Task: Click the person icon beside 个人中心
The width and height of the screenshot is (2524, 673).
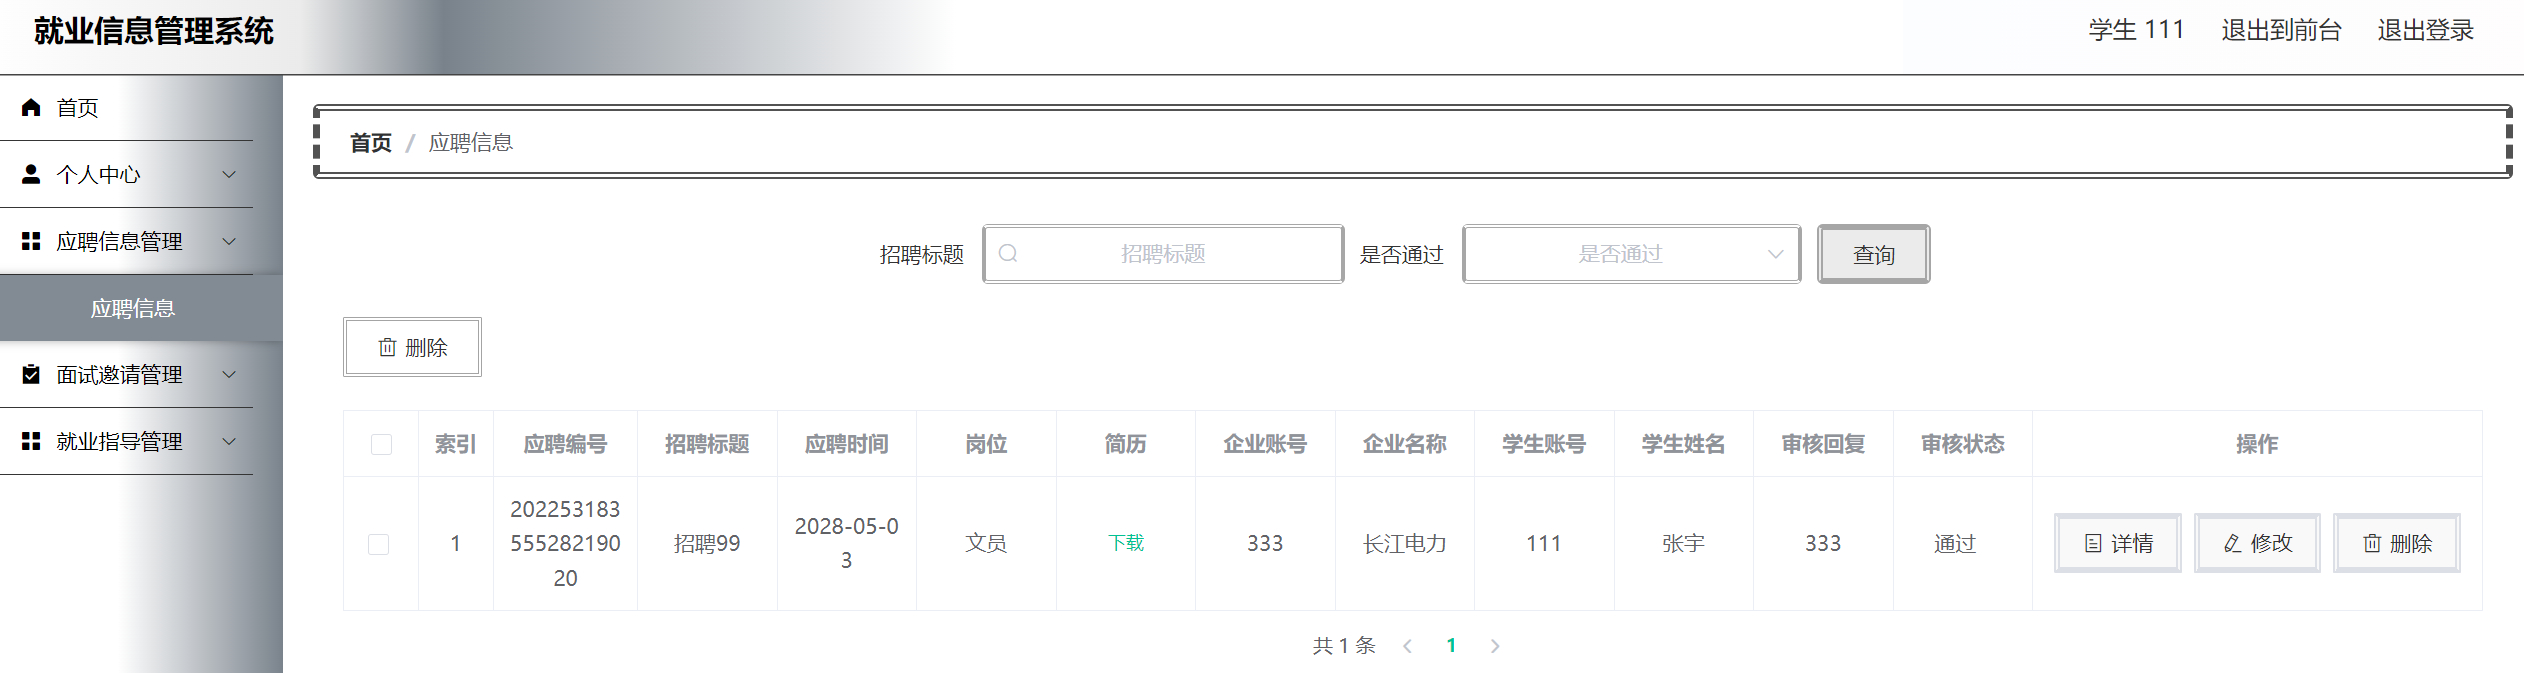Action: pos(31,174)
